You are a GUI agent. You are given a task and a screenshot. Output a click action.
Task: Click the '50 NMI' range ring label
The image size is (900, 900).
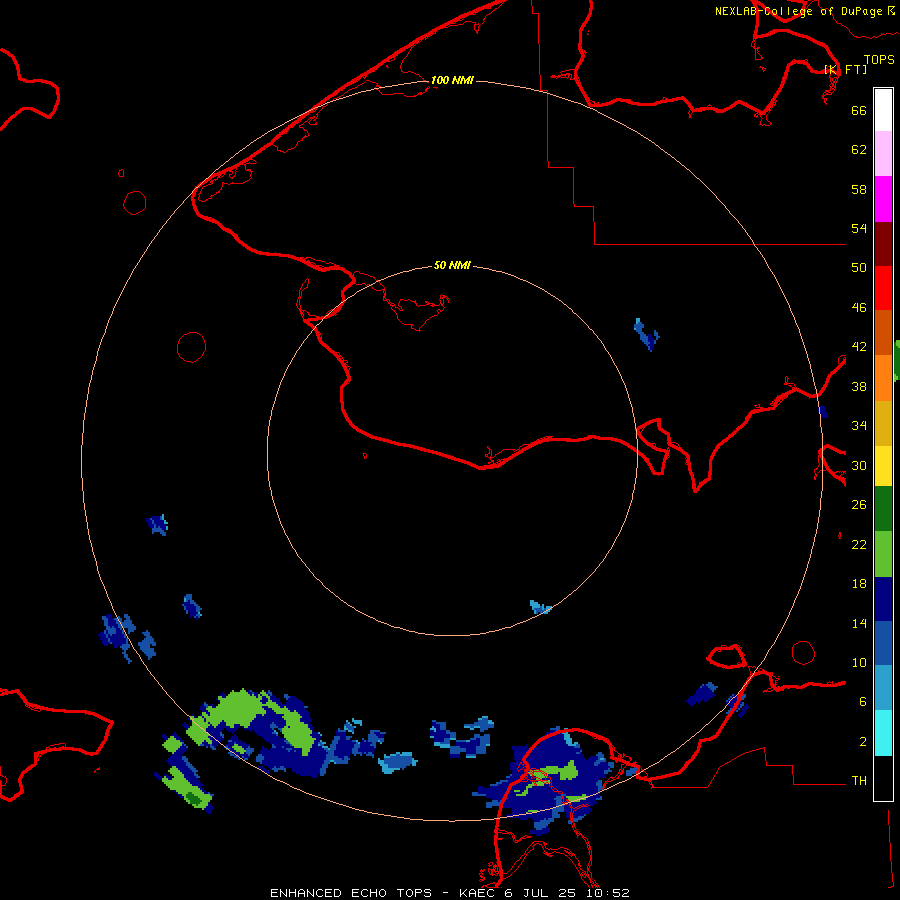(452, 265)
